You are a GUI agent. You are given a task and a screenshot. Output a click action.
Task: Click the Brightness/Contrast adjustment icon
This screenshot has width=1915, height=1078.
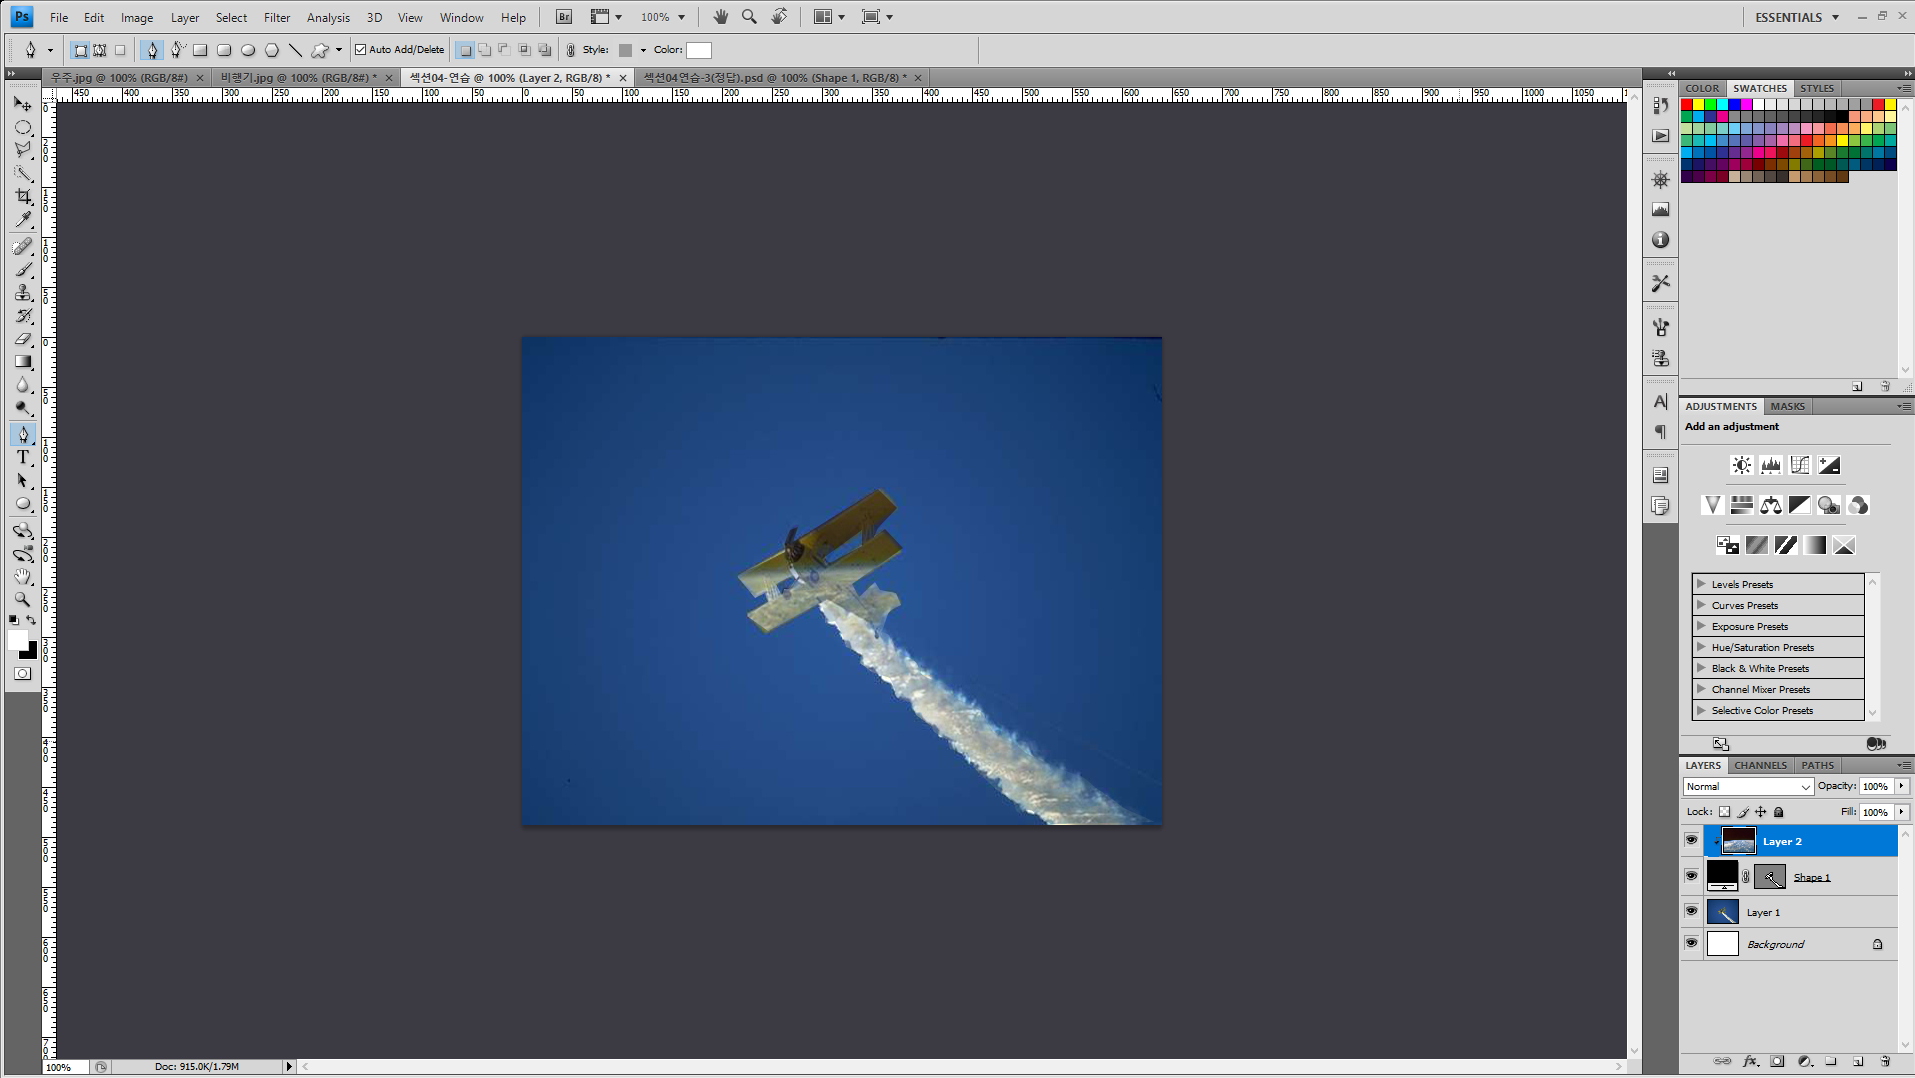(x=1741, y=465)
